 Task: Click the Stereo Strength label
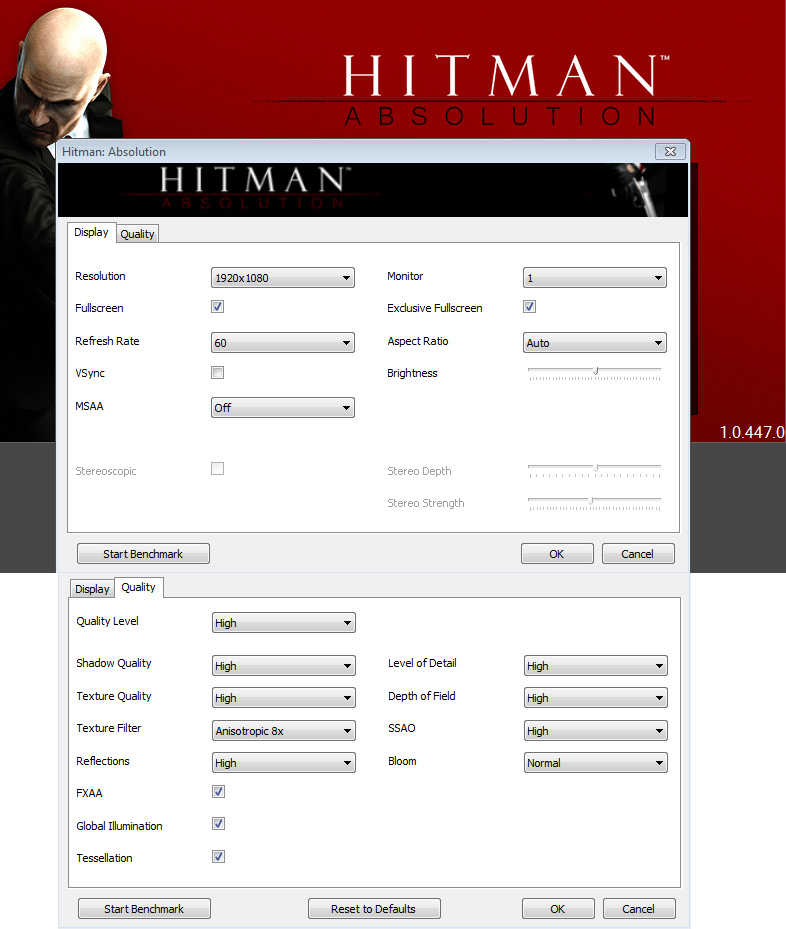click(426, 503)
